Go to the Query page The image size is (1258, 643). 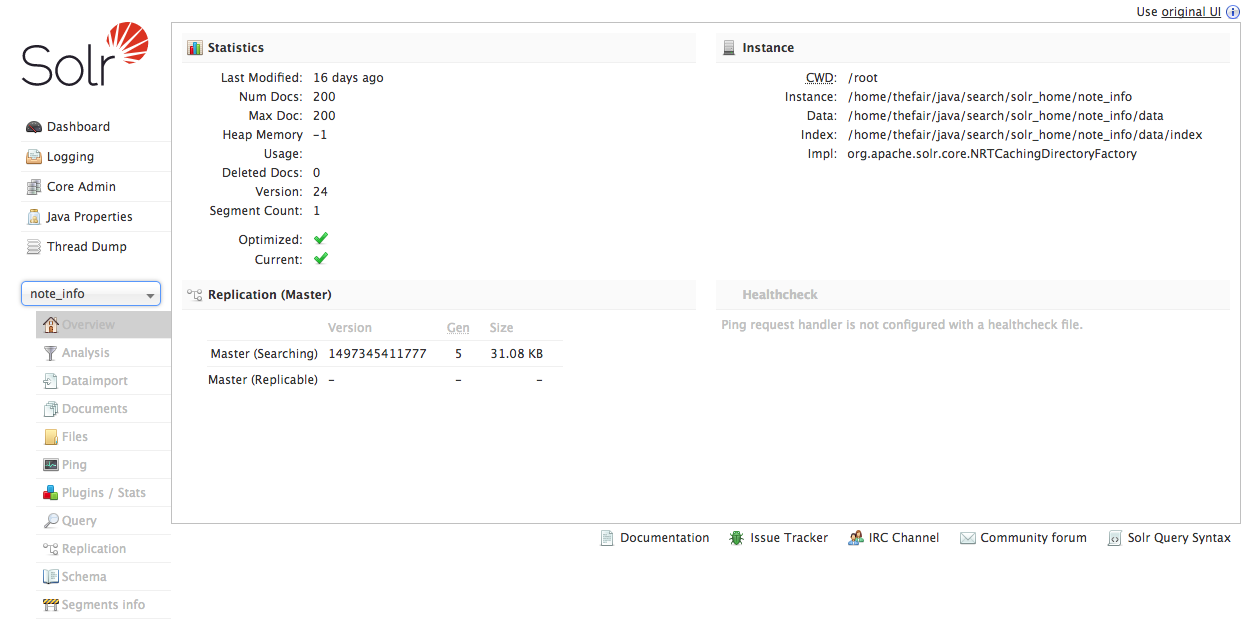tap(104, 521)
